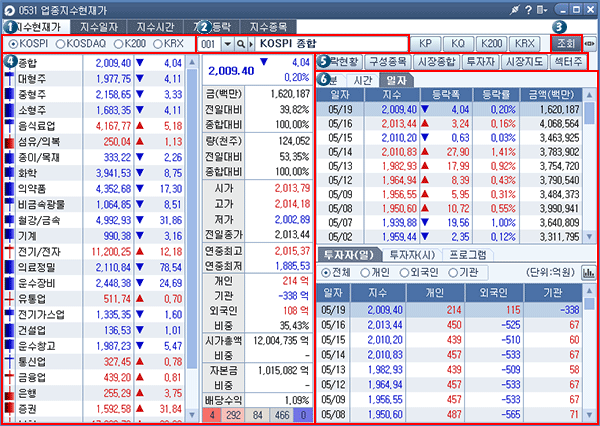Click the 투자자 button

pyautogui.click(x=480, y=62)
